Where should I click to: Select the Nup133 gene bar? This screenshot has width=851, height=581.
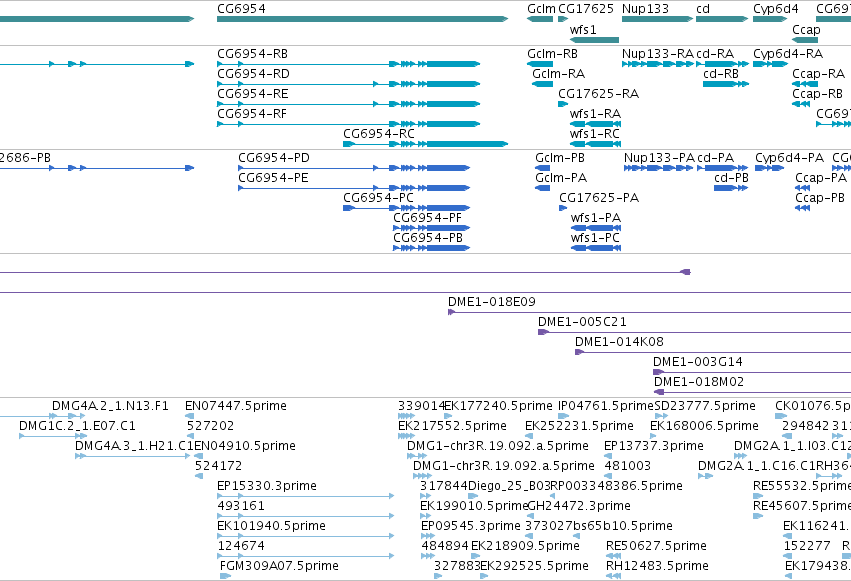(658, 19)
